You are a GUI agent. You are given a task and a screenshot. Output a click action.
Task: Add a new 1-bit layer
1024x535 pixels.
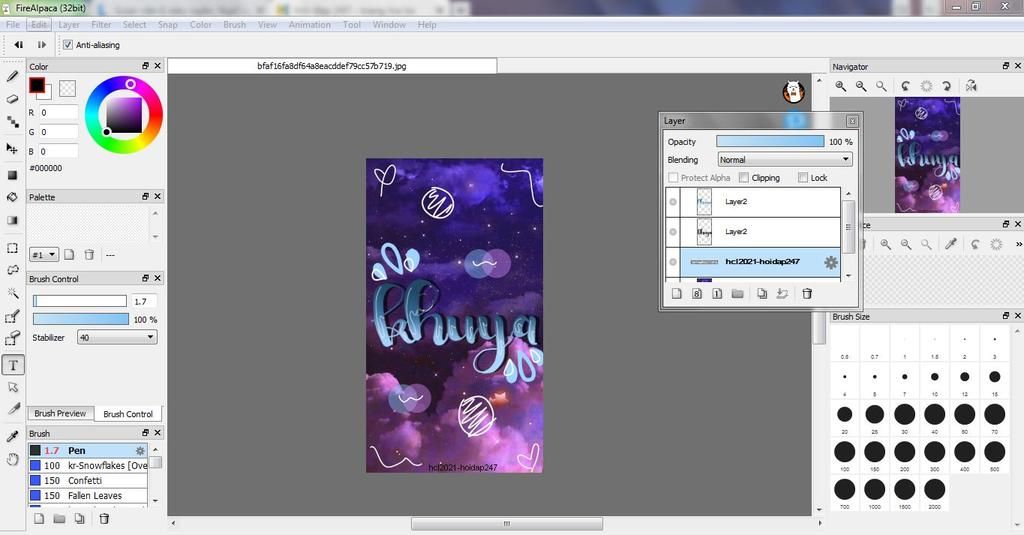[717, 294]
